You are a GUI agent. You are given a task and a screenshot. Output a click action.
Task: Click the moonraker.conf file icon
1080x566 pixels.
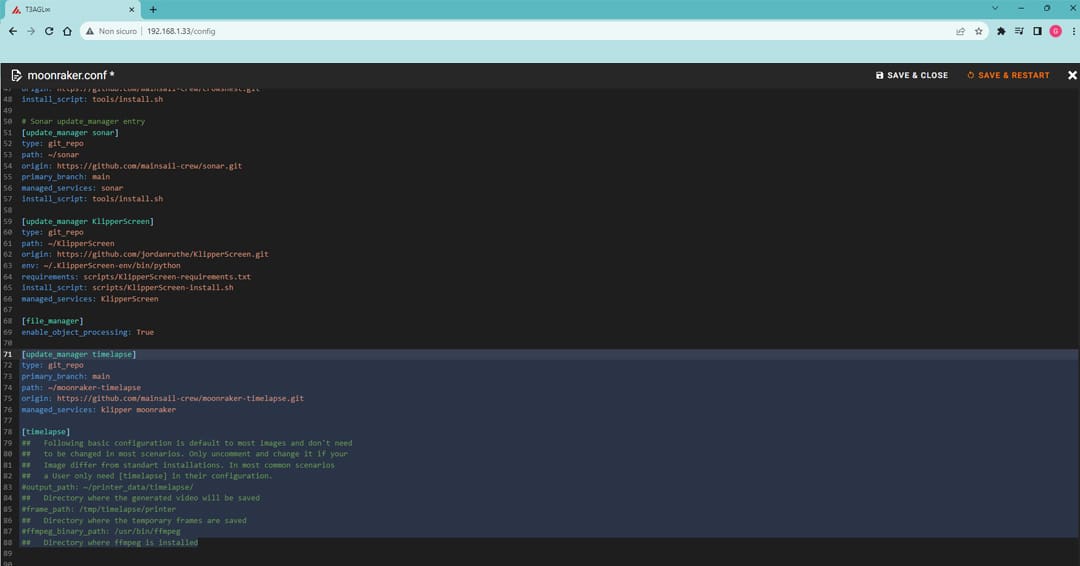[x=16, y=75]
